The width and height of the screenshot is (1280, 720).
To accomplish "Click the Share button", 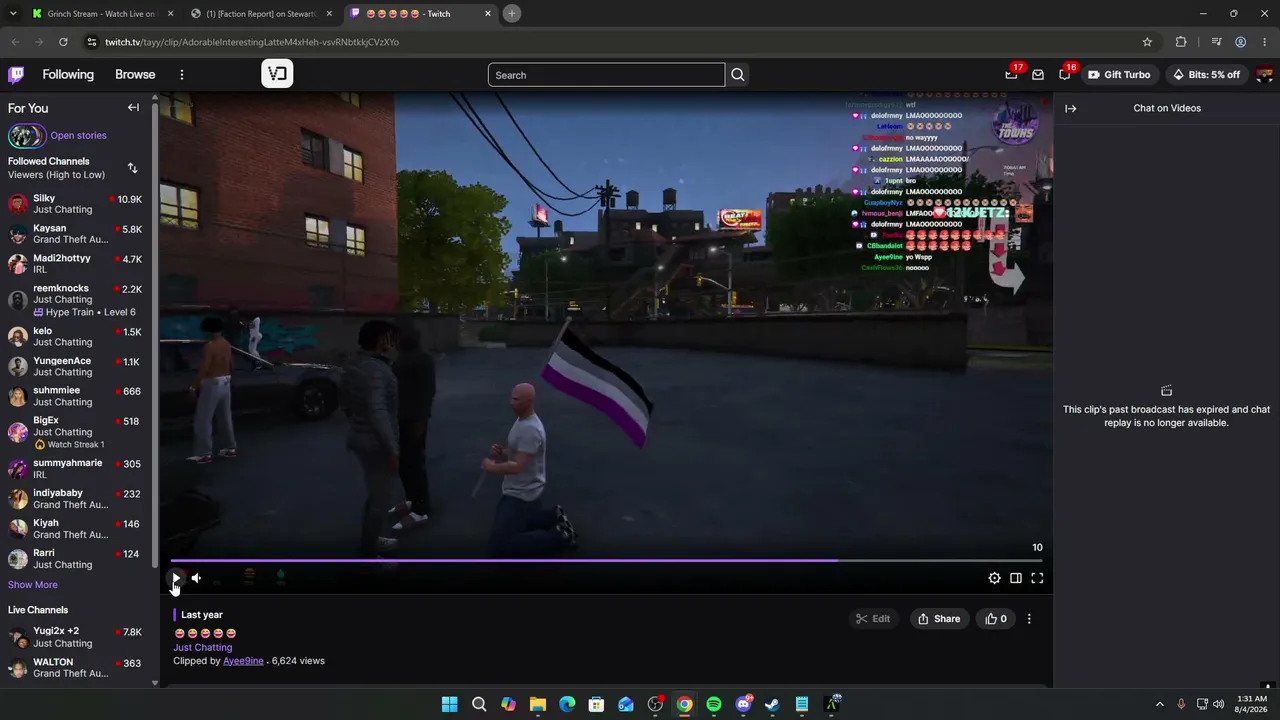I will (939, 619).
